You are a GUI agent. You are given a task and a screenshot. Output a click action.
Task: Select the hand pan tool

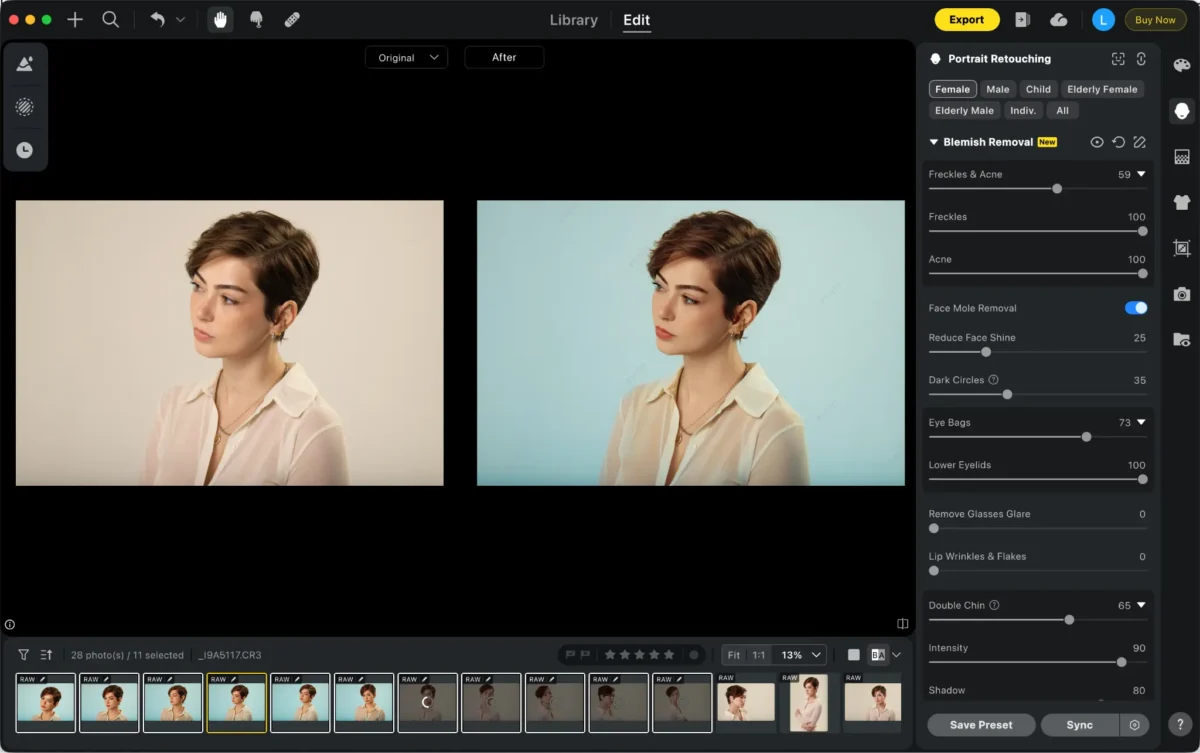coord(220,20)
